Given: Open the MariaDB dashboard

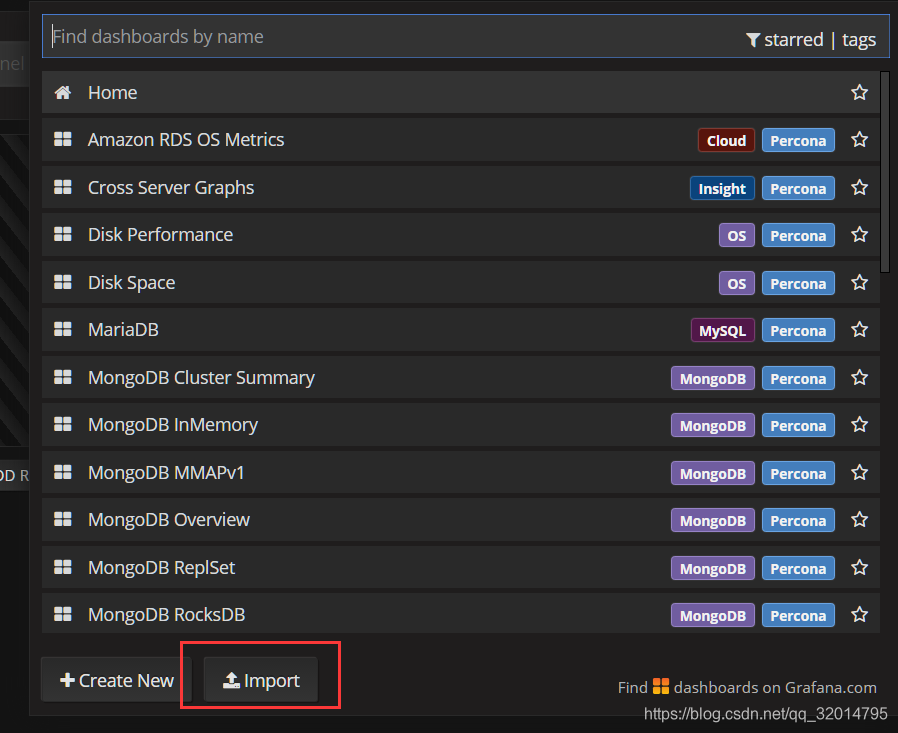Looking at the screenshot, I should (460, 330).
